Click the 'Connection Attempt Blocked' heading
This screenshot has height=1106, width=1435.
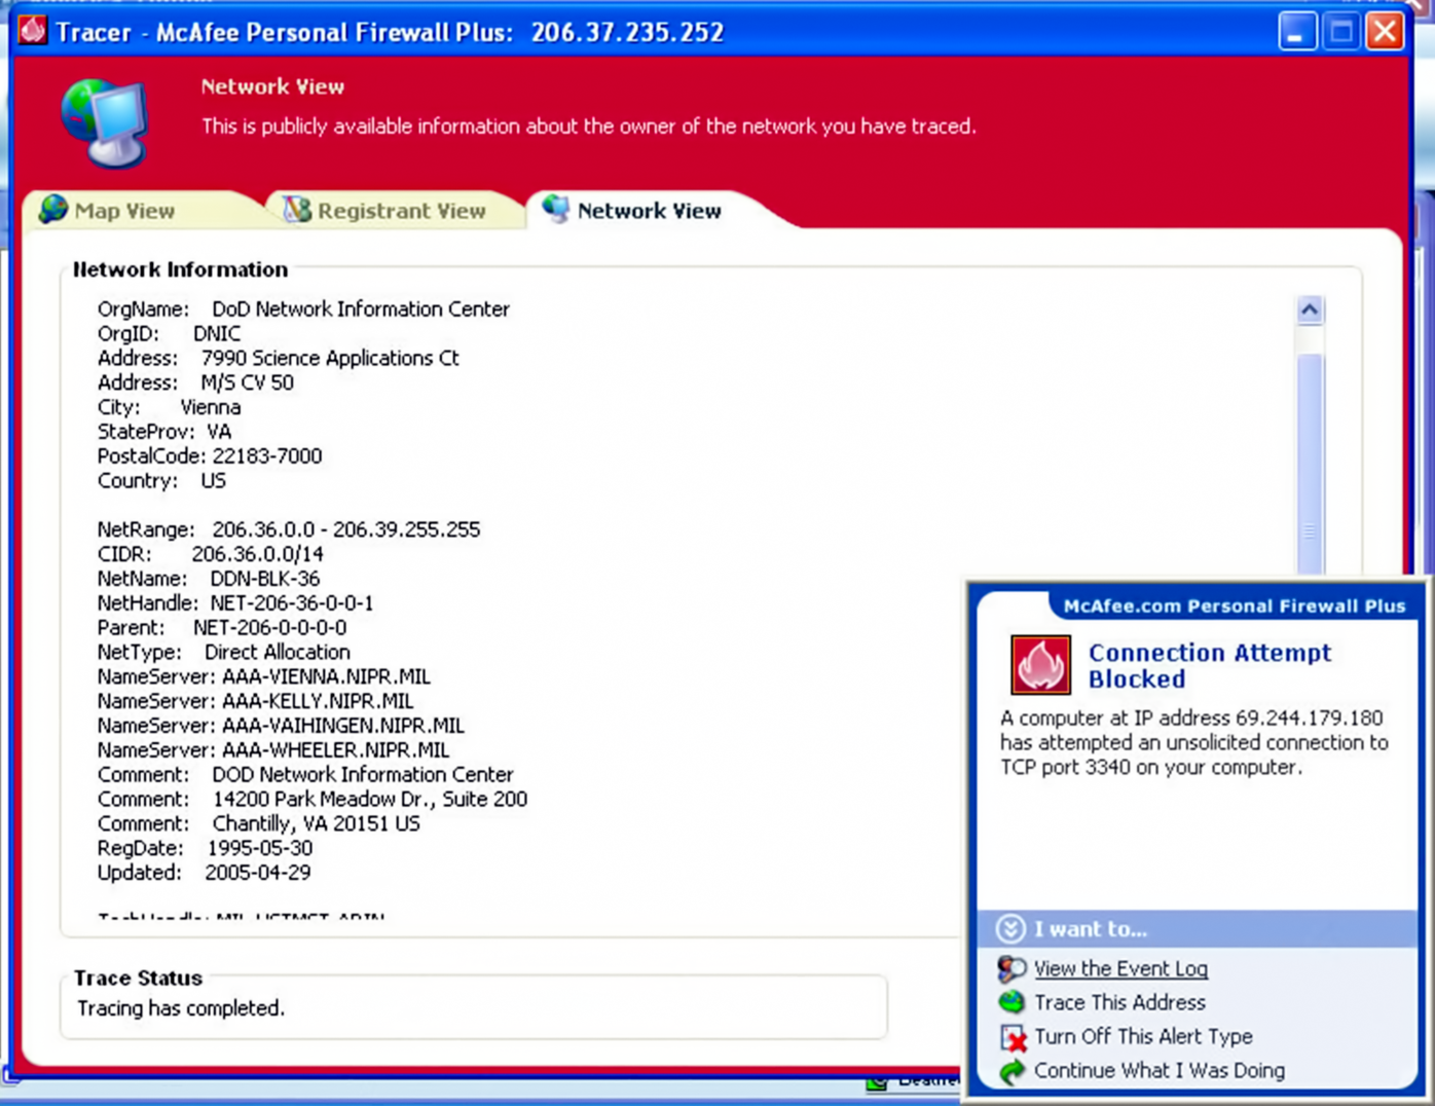(x=1209, y=666)
